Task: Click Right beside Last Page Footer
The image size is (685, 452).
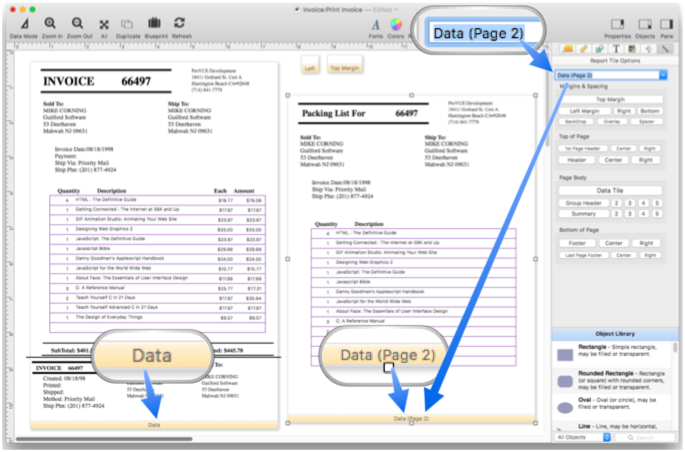Action: (650, 255)
